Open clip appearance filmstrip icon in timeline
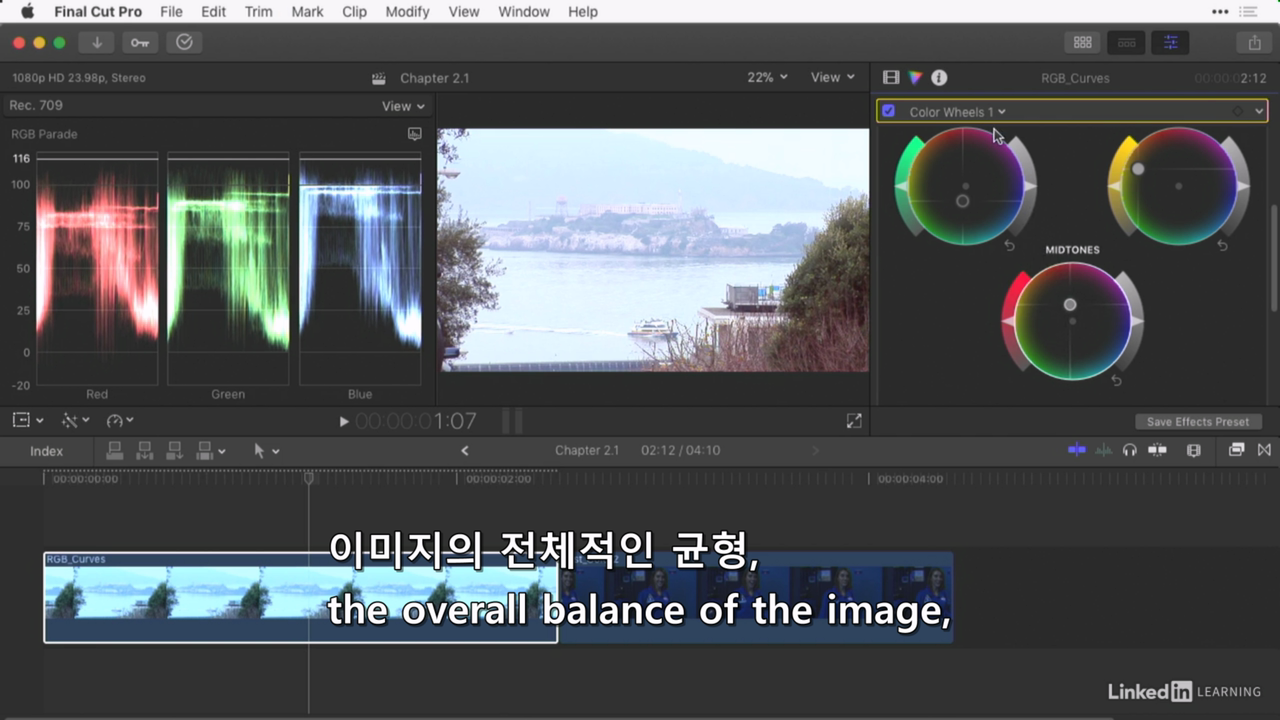Image resolution: width=1280 pixels, height=720 pixels. click(x=1193, y=450)
